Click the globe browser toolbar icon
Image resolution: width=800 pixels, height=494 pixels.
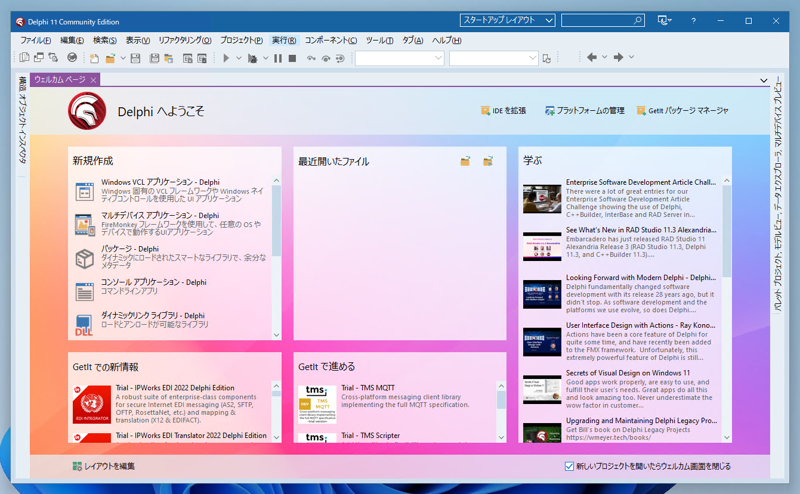[x=72, y=58]
